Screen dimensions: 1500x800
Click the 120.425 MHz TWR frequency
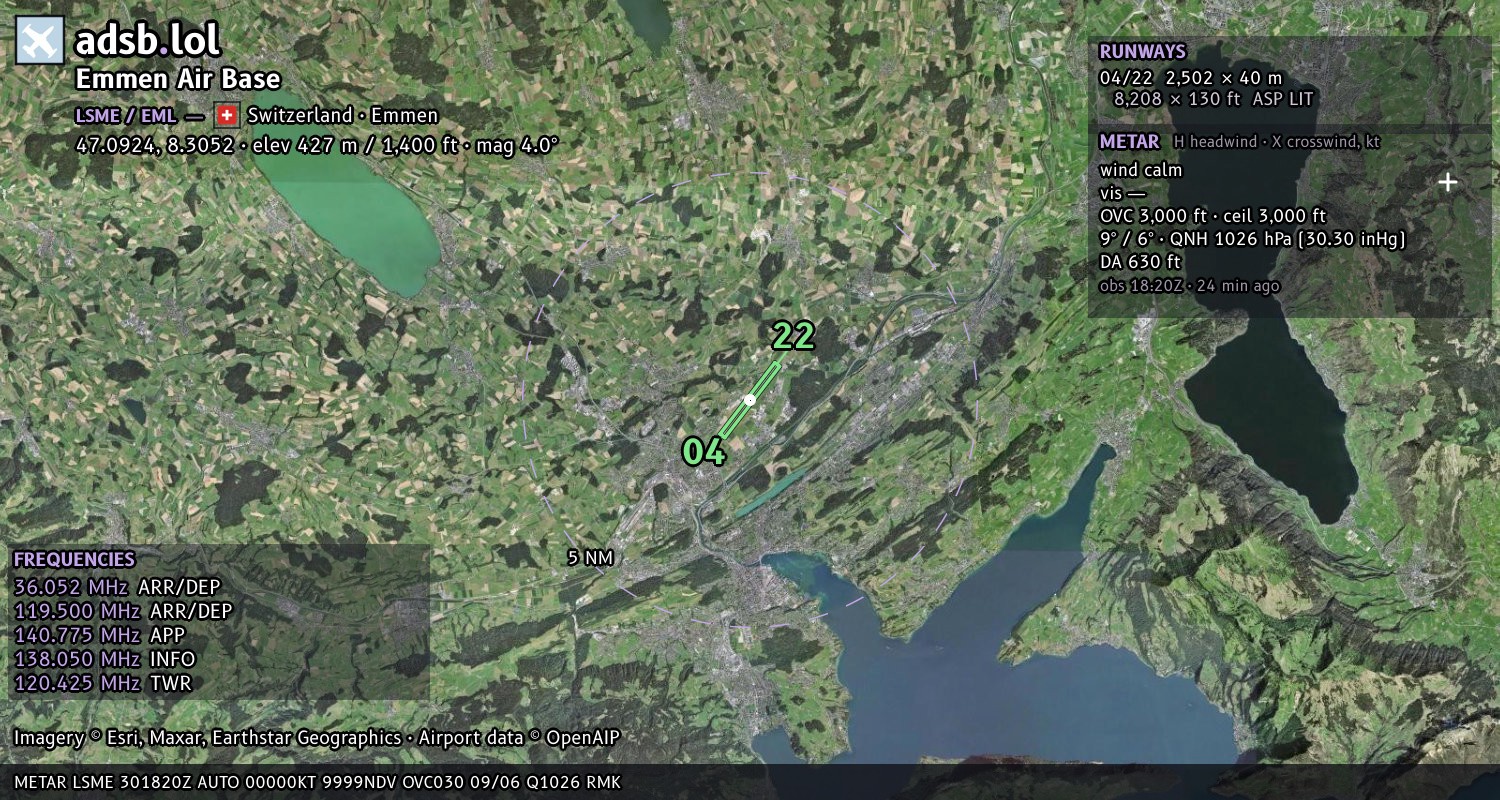coord(102,683)
